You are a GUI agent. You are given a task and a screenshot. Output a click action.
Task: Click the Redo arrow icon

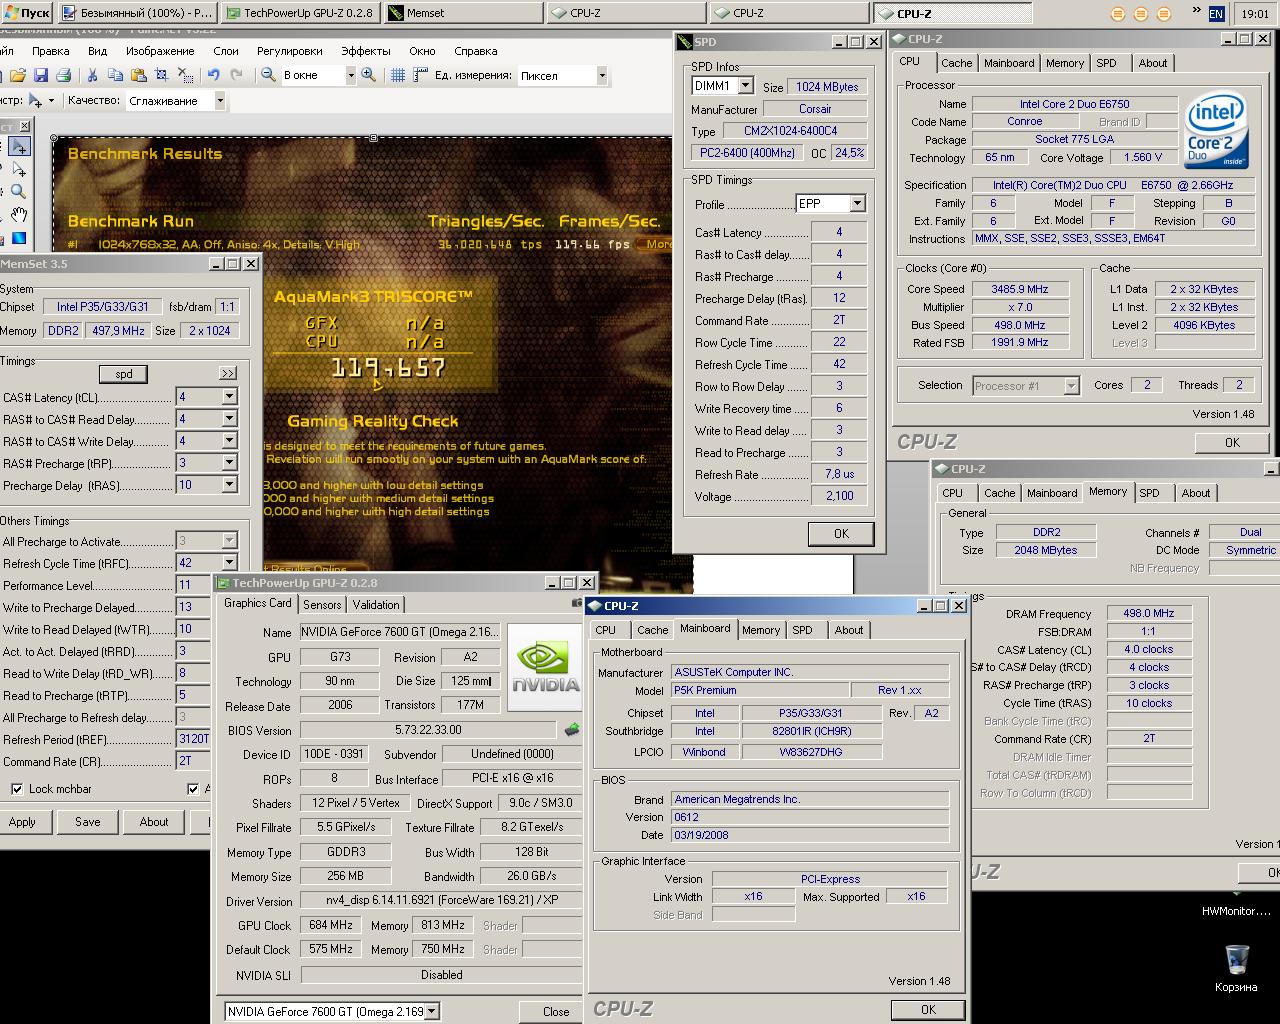(x=236, y=75)
